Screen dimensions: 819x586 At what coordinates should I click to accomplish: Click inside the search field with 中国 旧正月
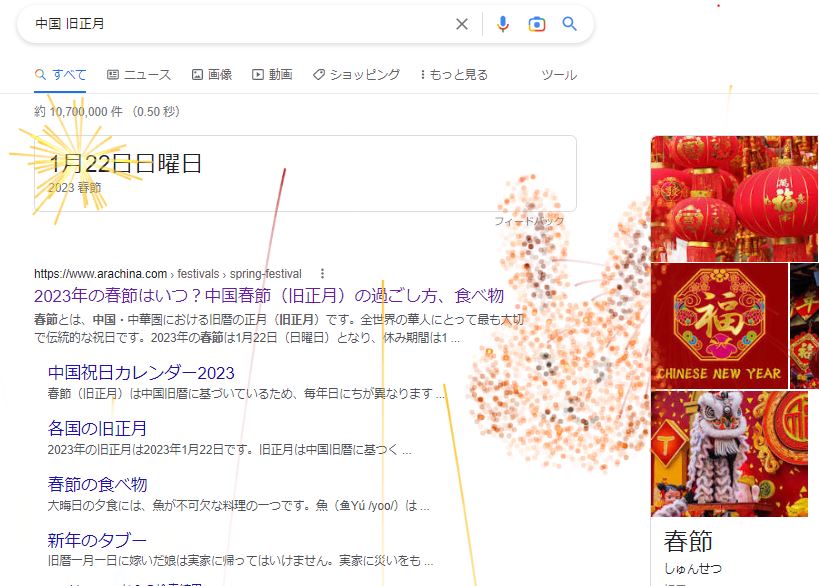coord(240,24)
